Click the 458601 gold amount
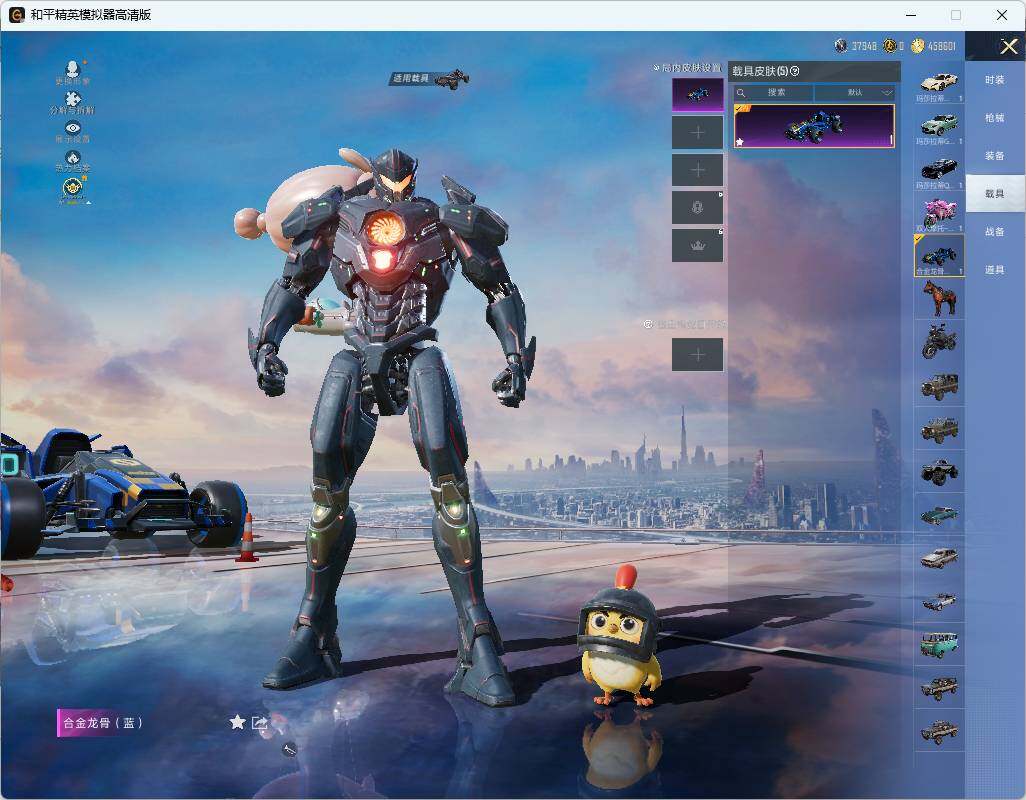This screenshot has width=1026, height=800. point(942,46)
